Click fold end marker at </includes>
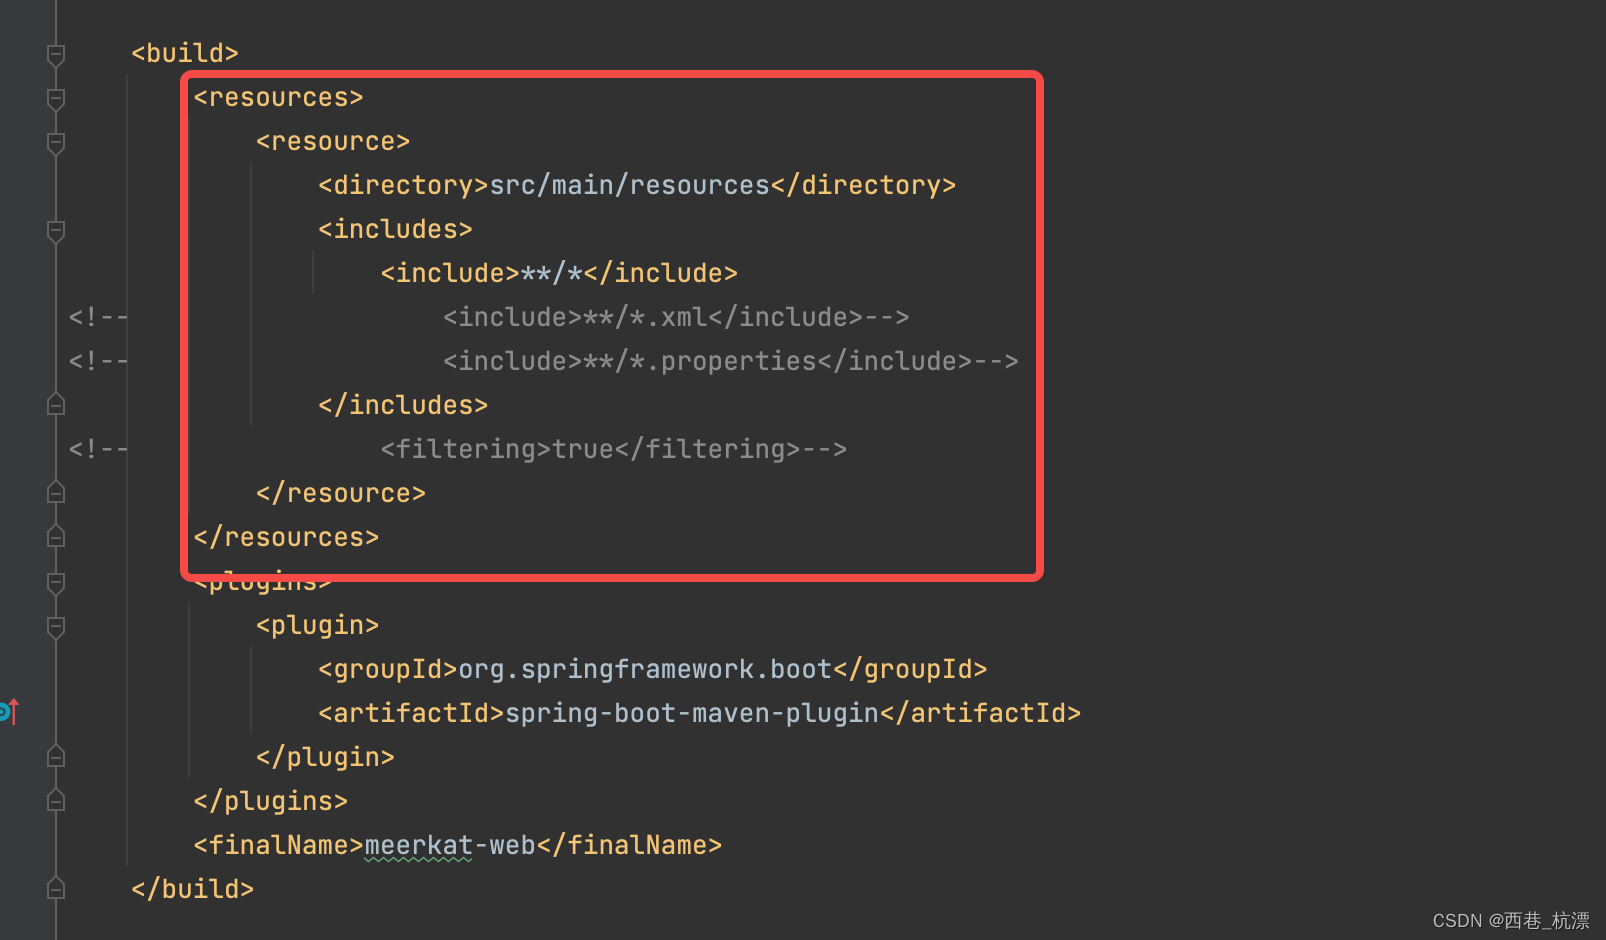This screenshot has width=1606, height=940. (x=56, y=404)
